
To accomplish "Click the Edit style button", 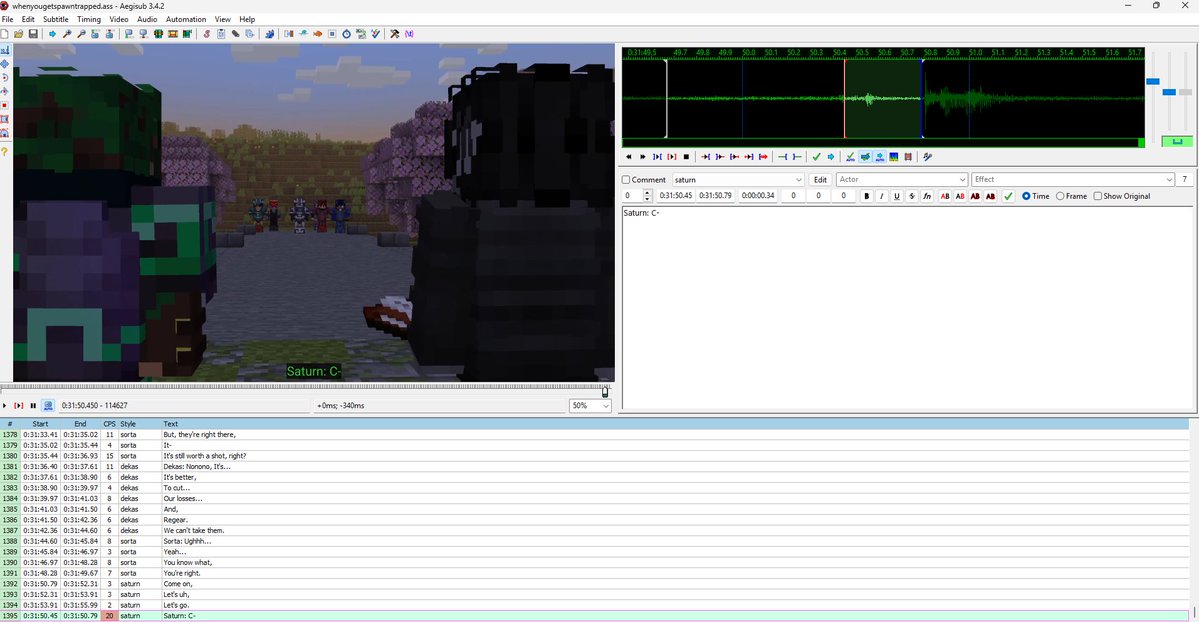I will point(820,180).
